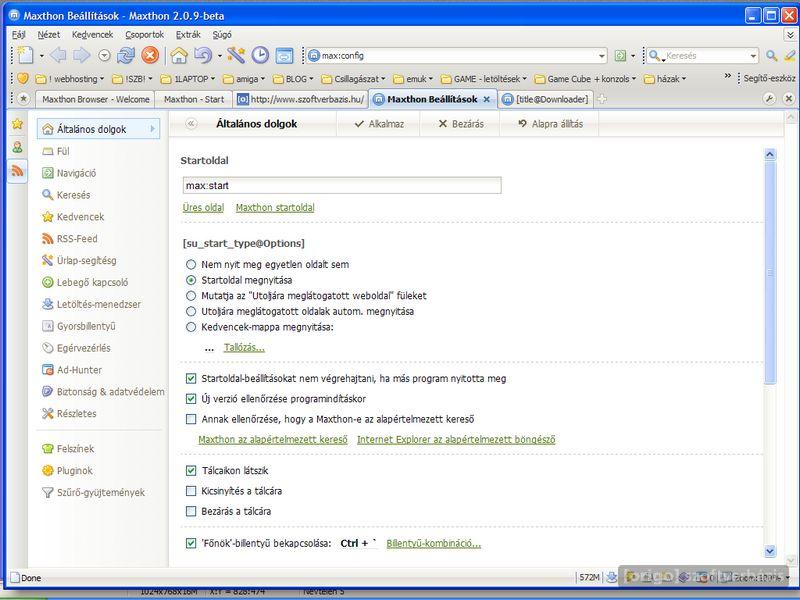Open the Csoportok menu
This screenshot has width=800, height=600.
(145, 35)
